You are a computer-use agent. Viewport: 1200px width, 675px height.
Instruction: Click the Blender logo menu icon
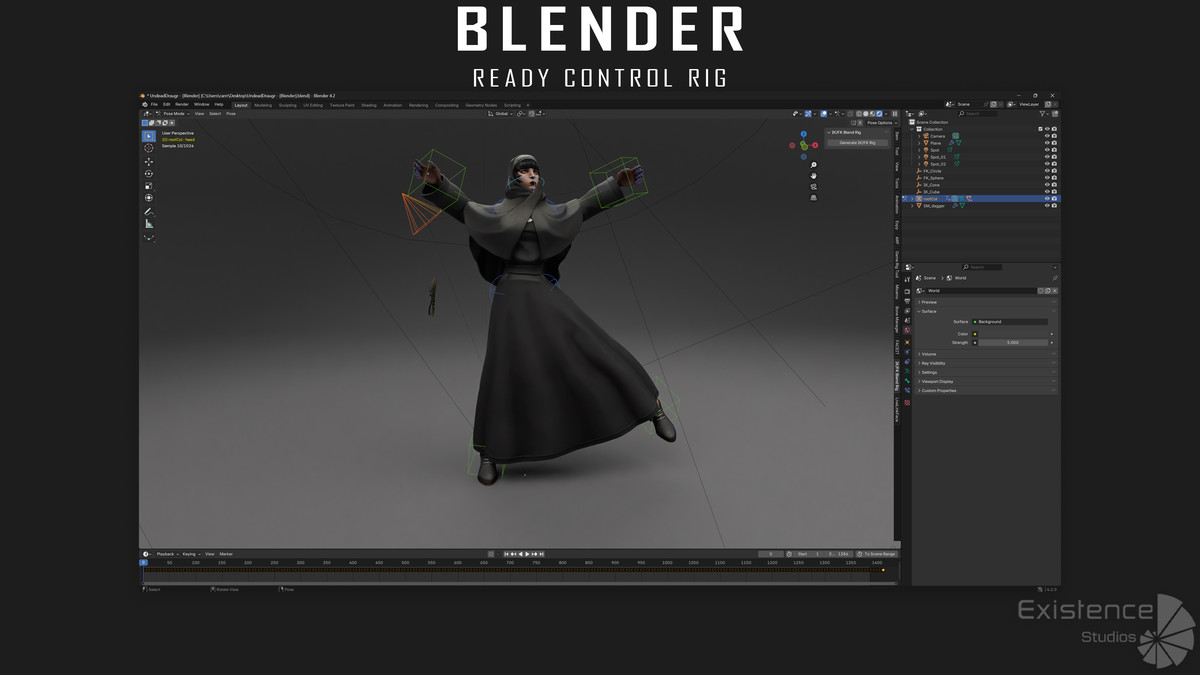pyautogui.click(x=144, y=104)
